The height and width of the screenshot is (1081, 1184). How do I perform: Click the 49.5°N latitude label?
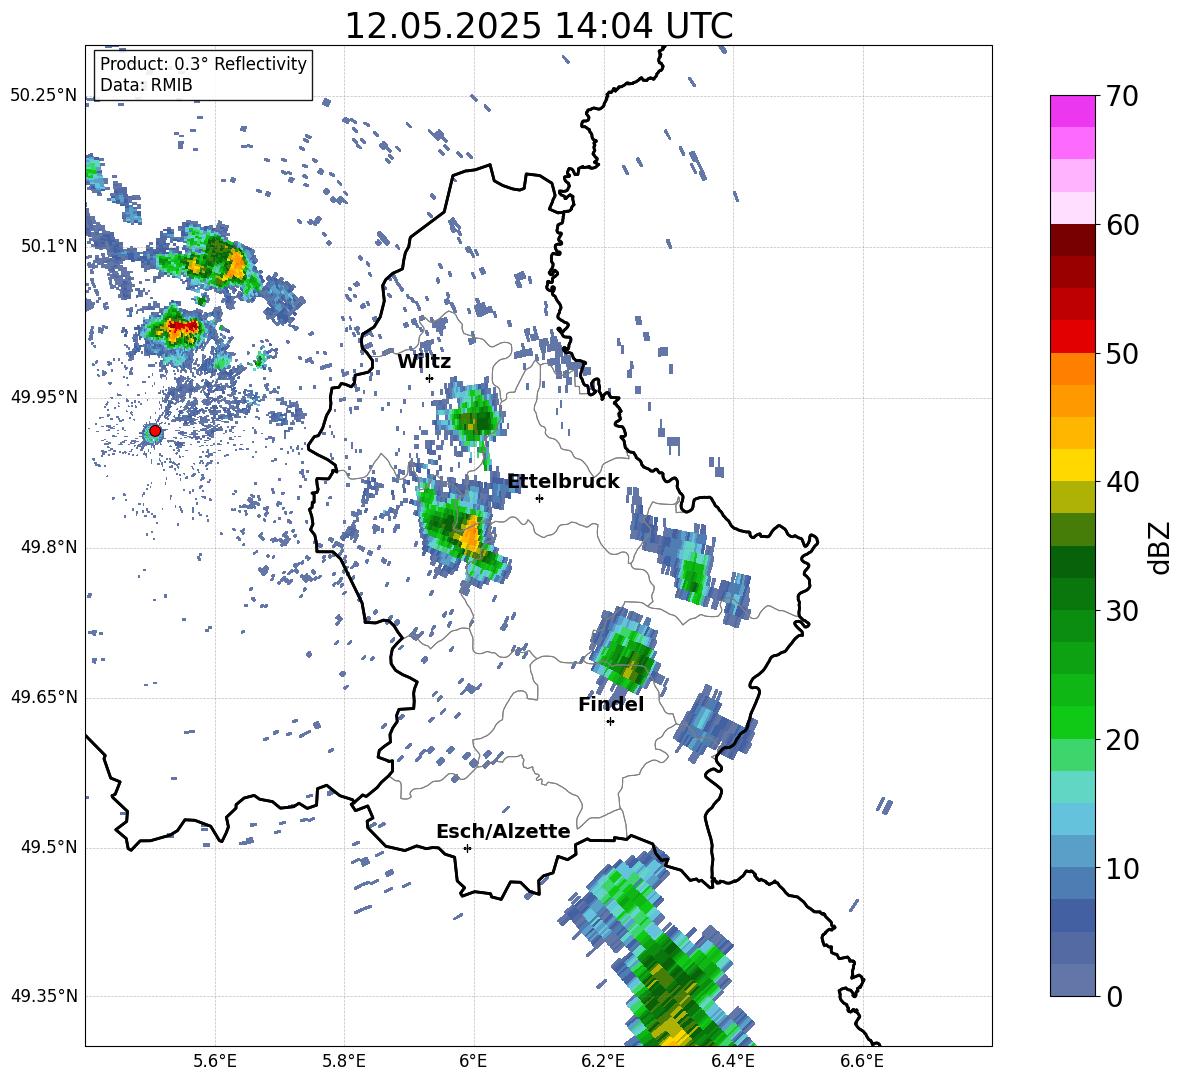[49, 847]
